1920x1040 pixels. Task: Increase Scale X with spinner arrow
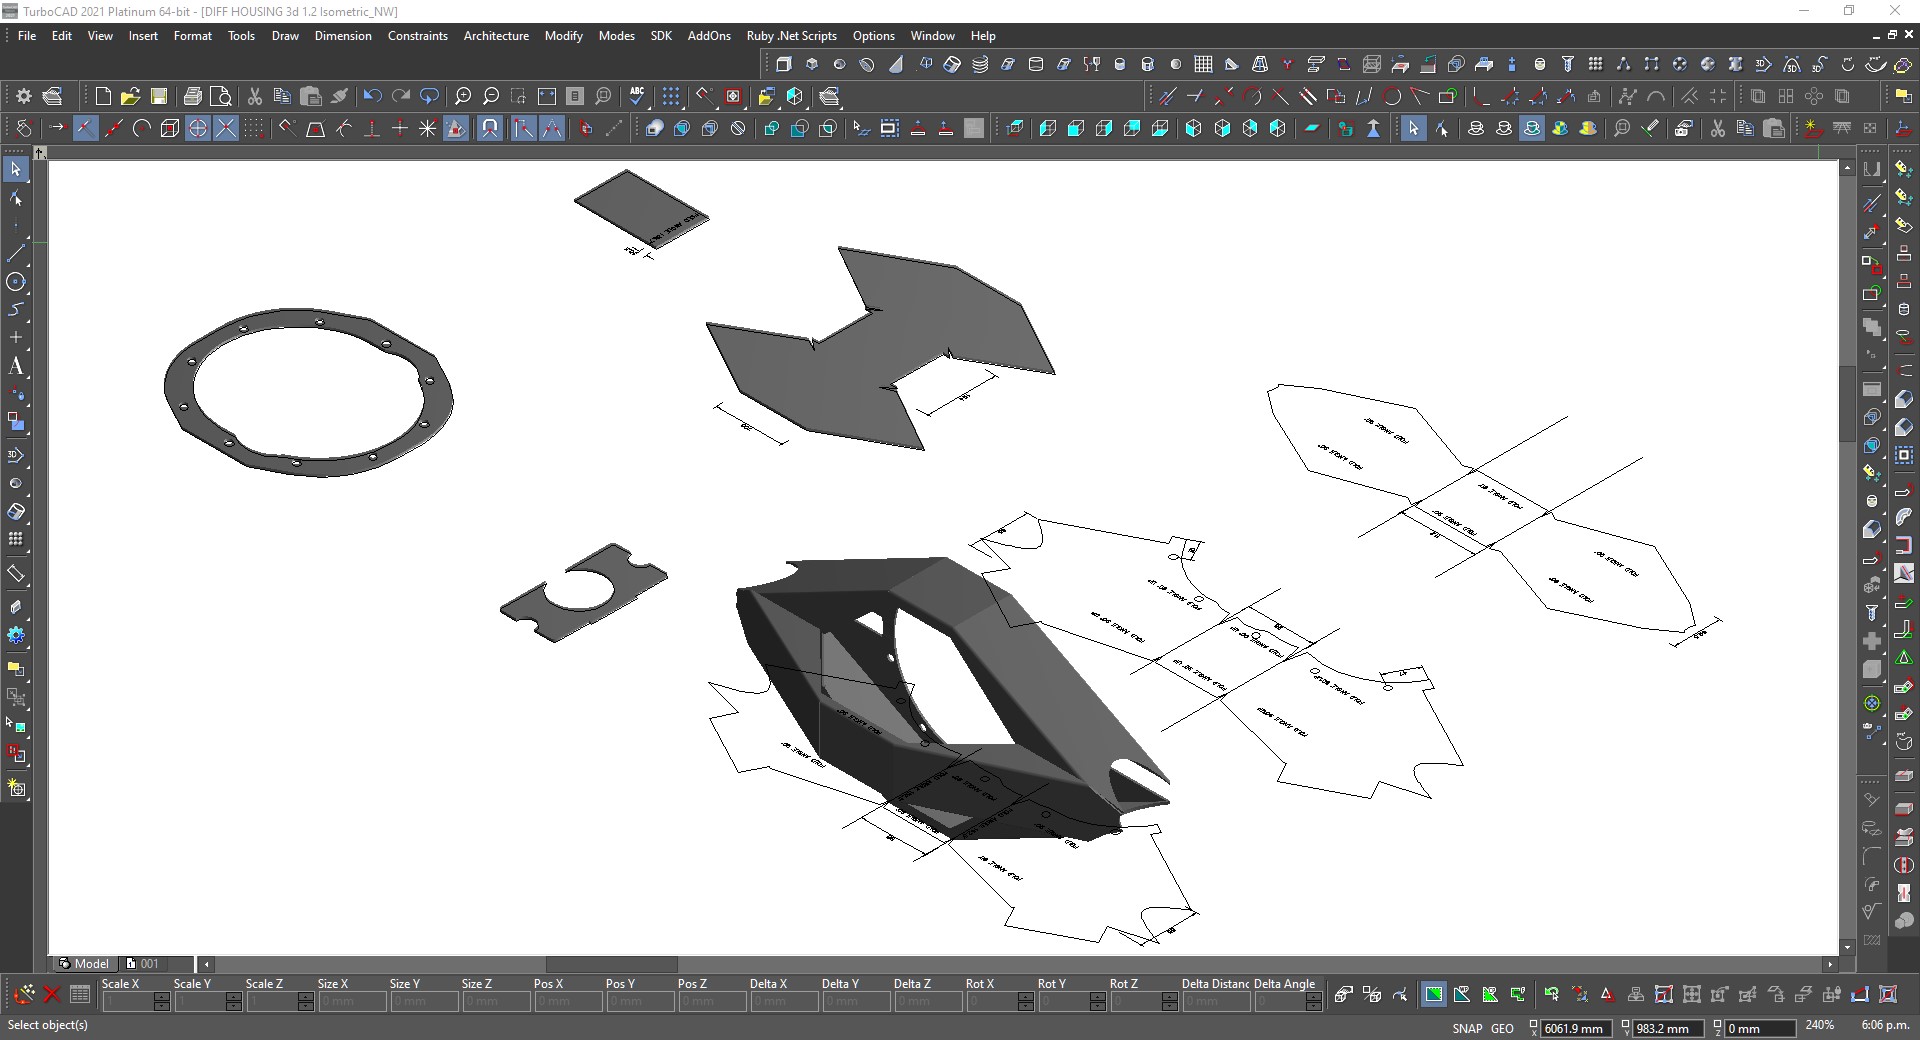pyautogui.click(x=162, y=997)
